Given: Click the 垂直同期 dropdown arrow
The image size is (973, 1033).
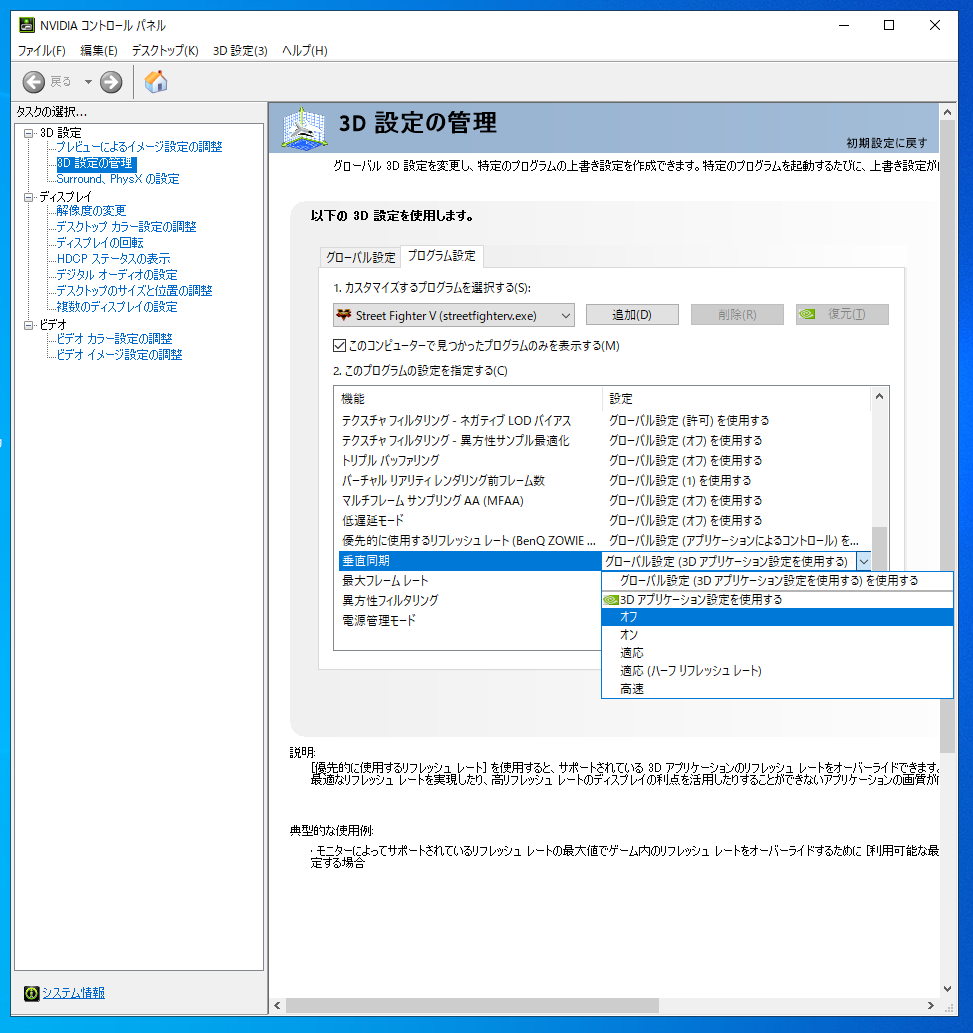Looking at the screenshot, I should click(864, 561).
